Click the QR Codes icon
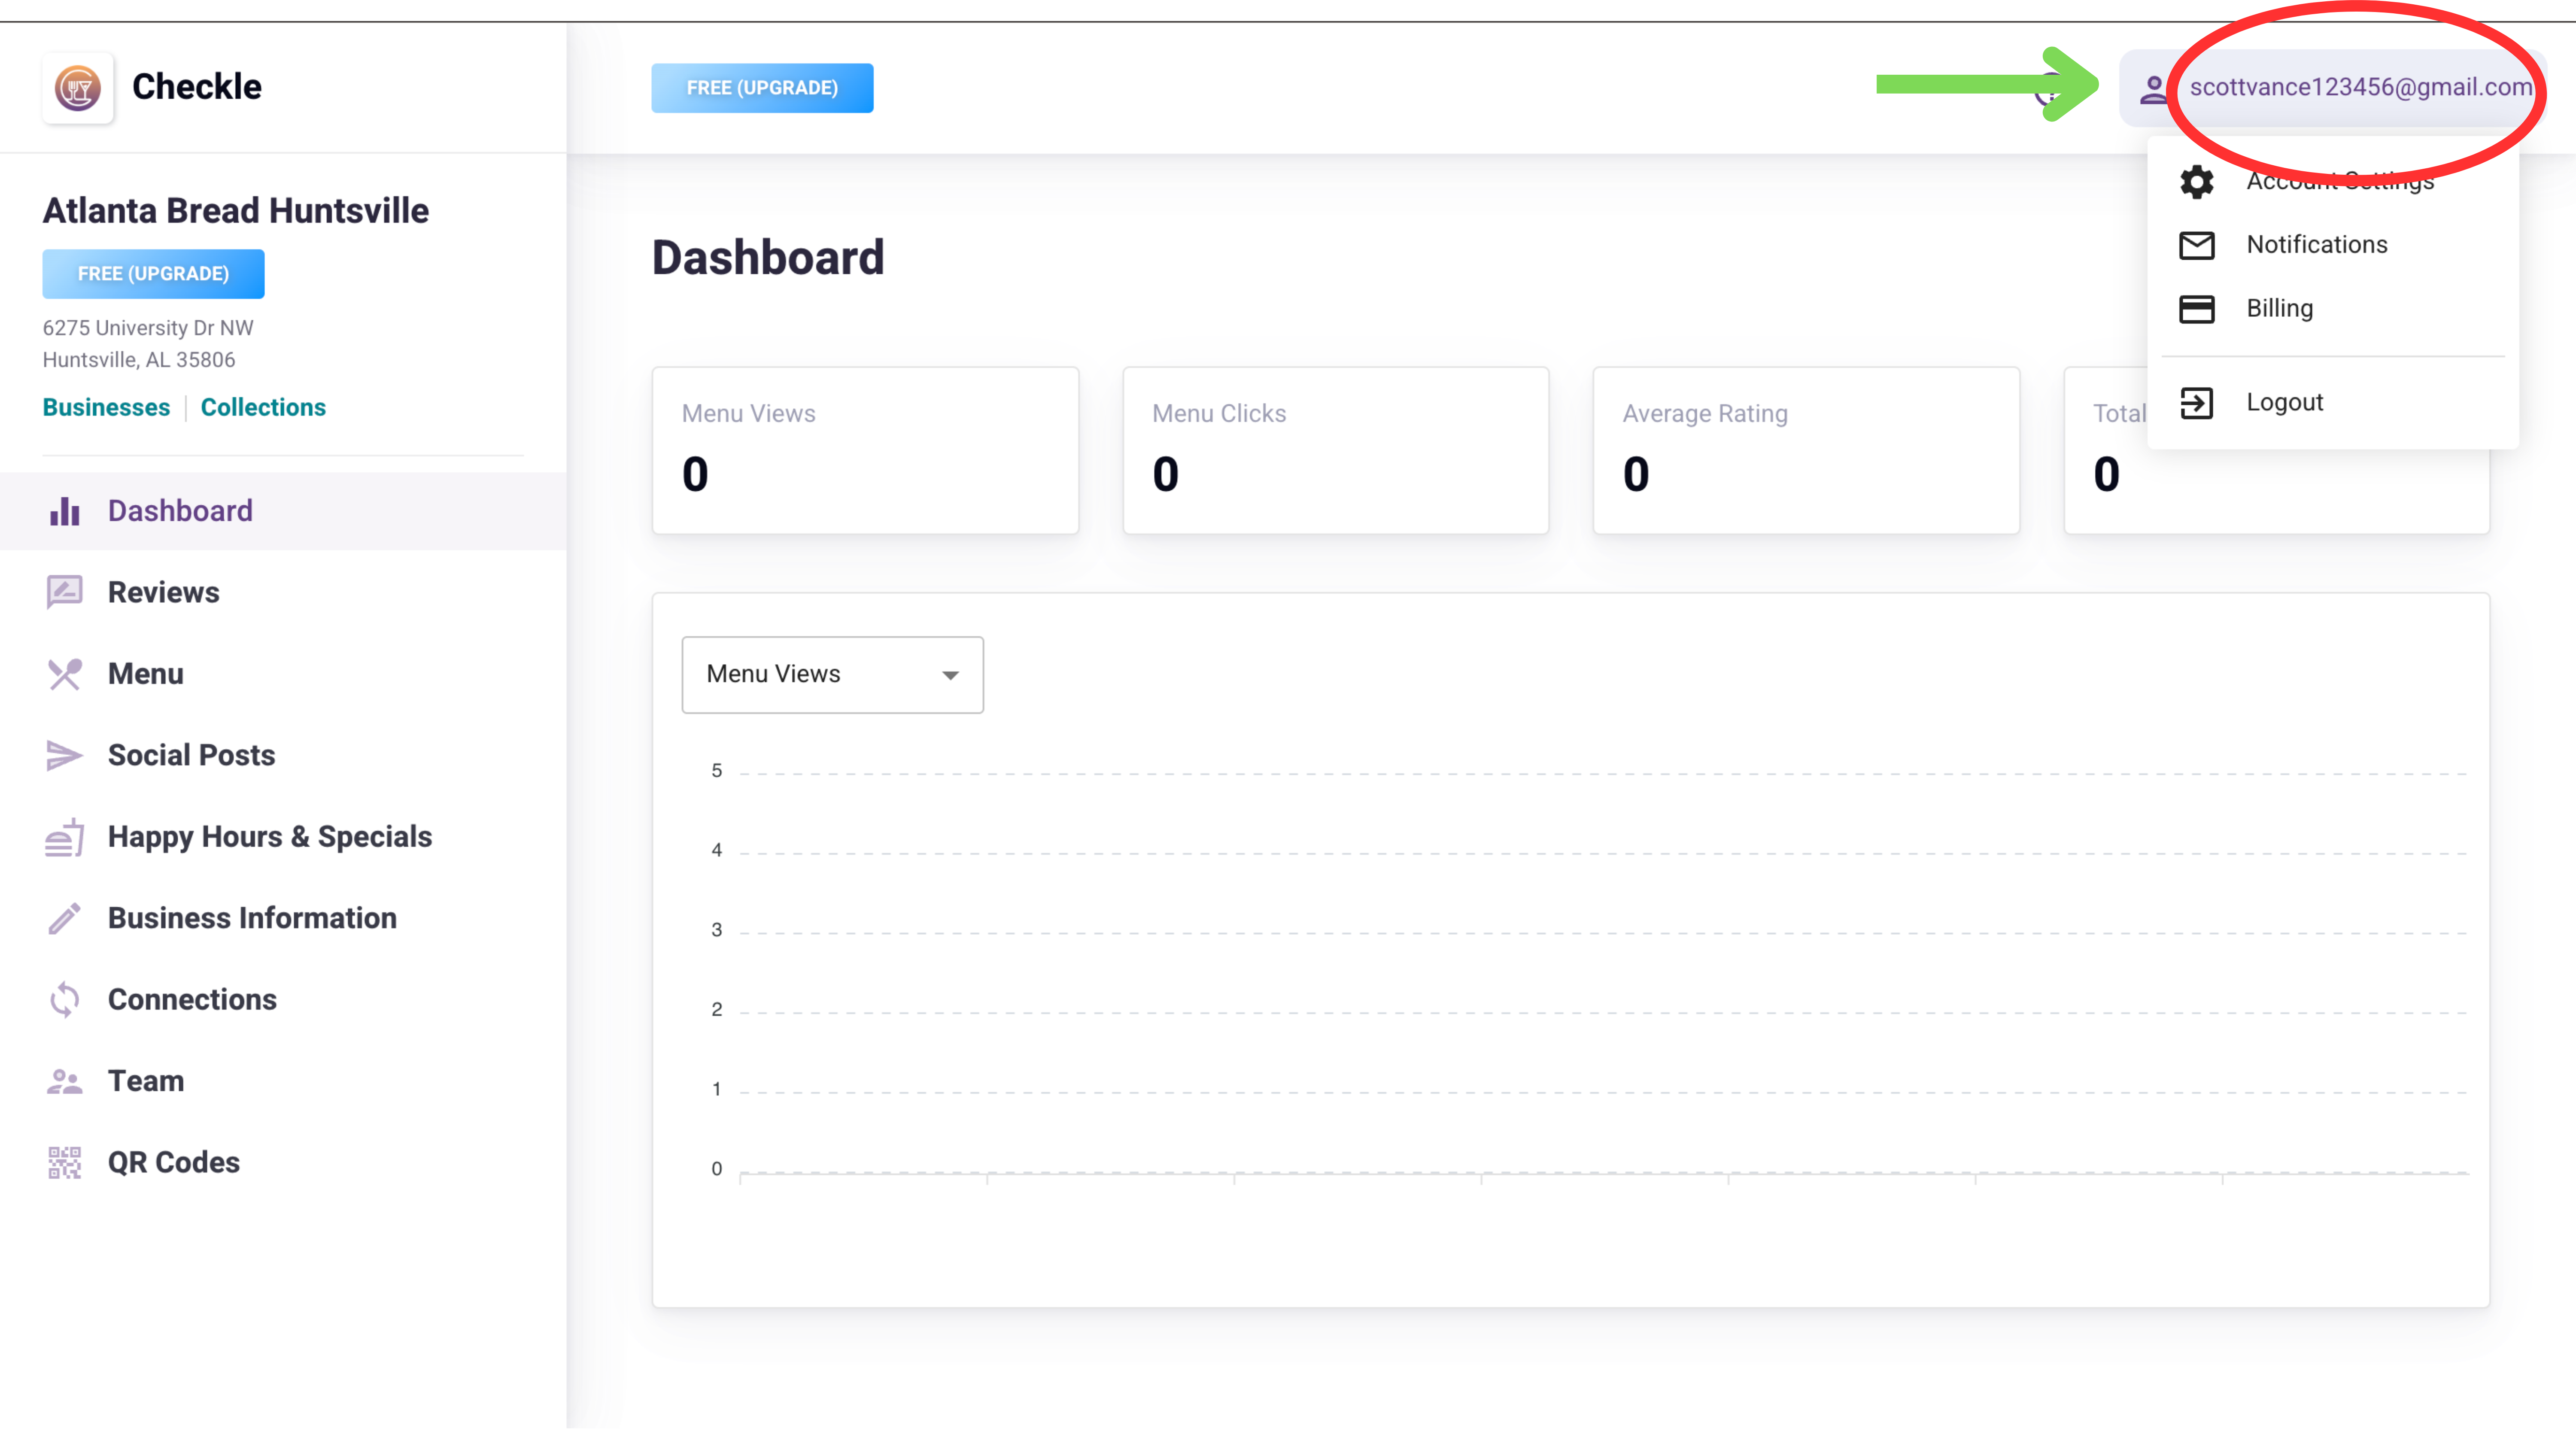The height and width of the screenshot is (1449, 2576). click(x=65, y=1163)
